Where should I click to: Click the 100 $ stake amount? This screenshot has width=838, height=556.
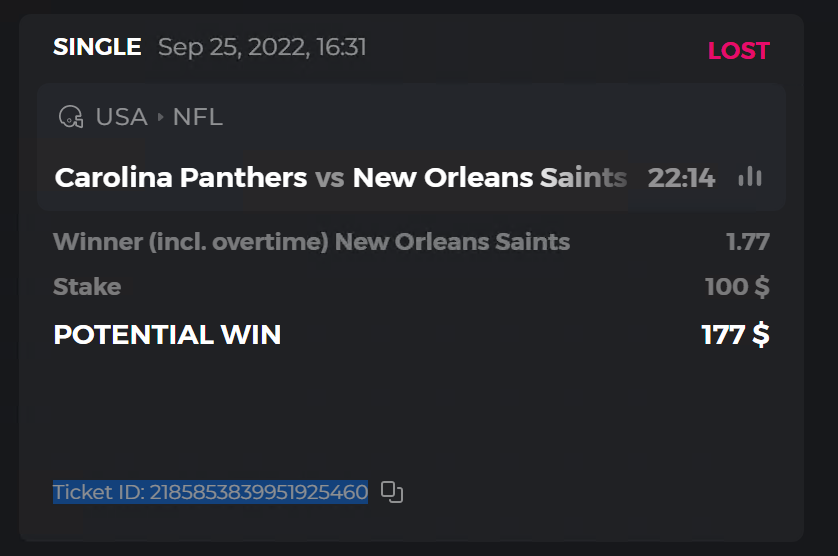(737, 287)
